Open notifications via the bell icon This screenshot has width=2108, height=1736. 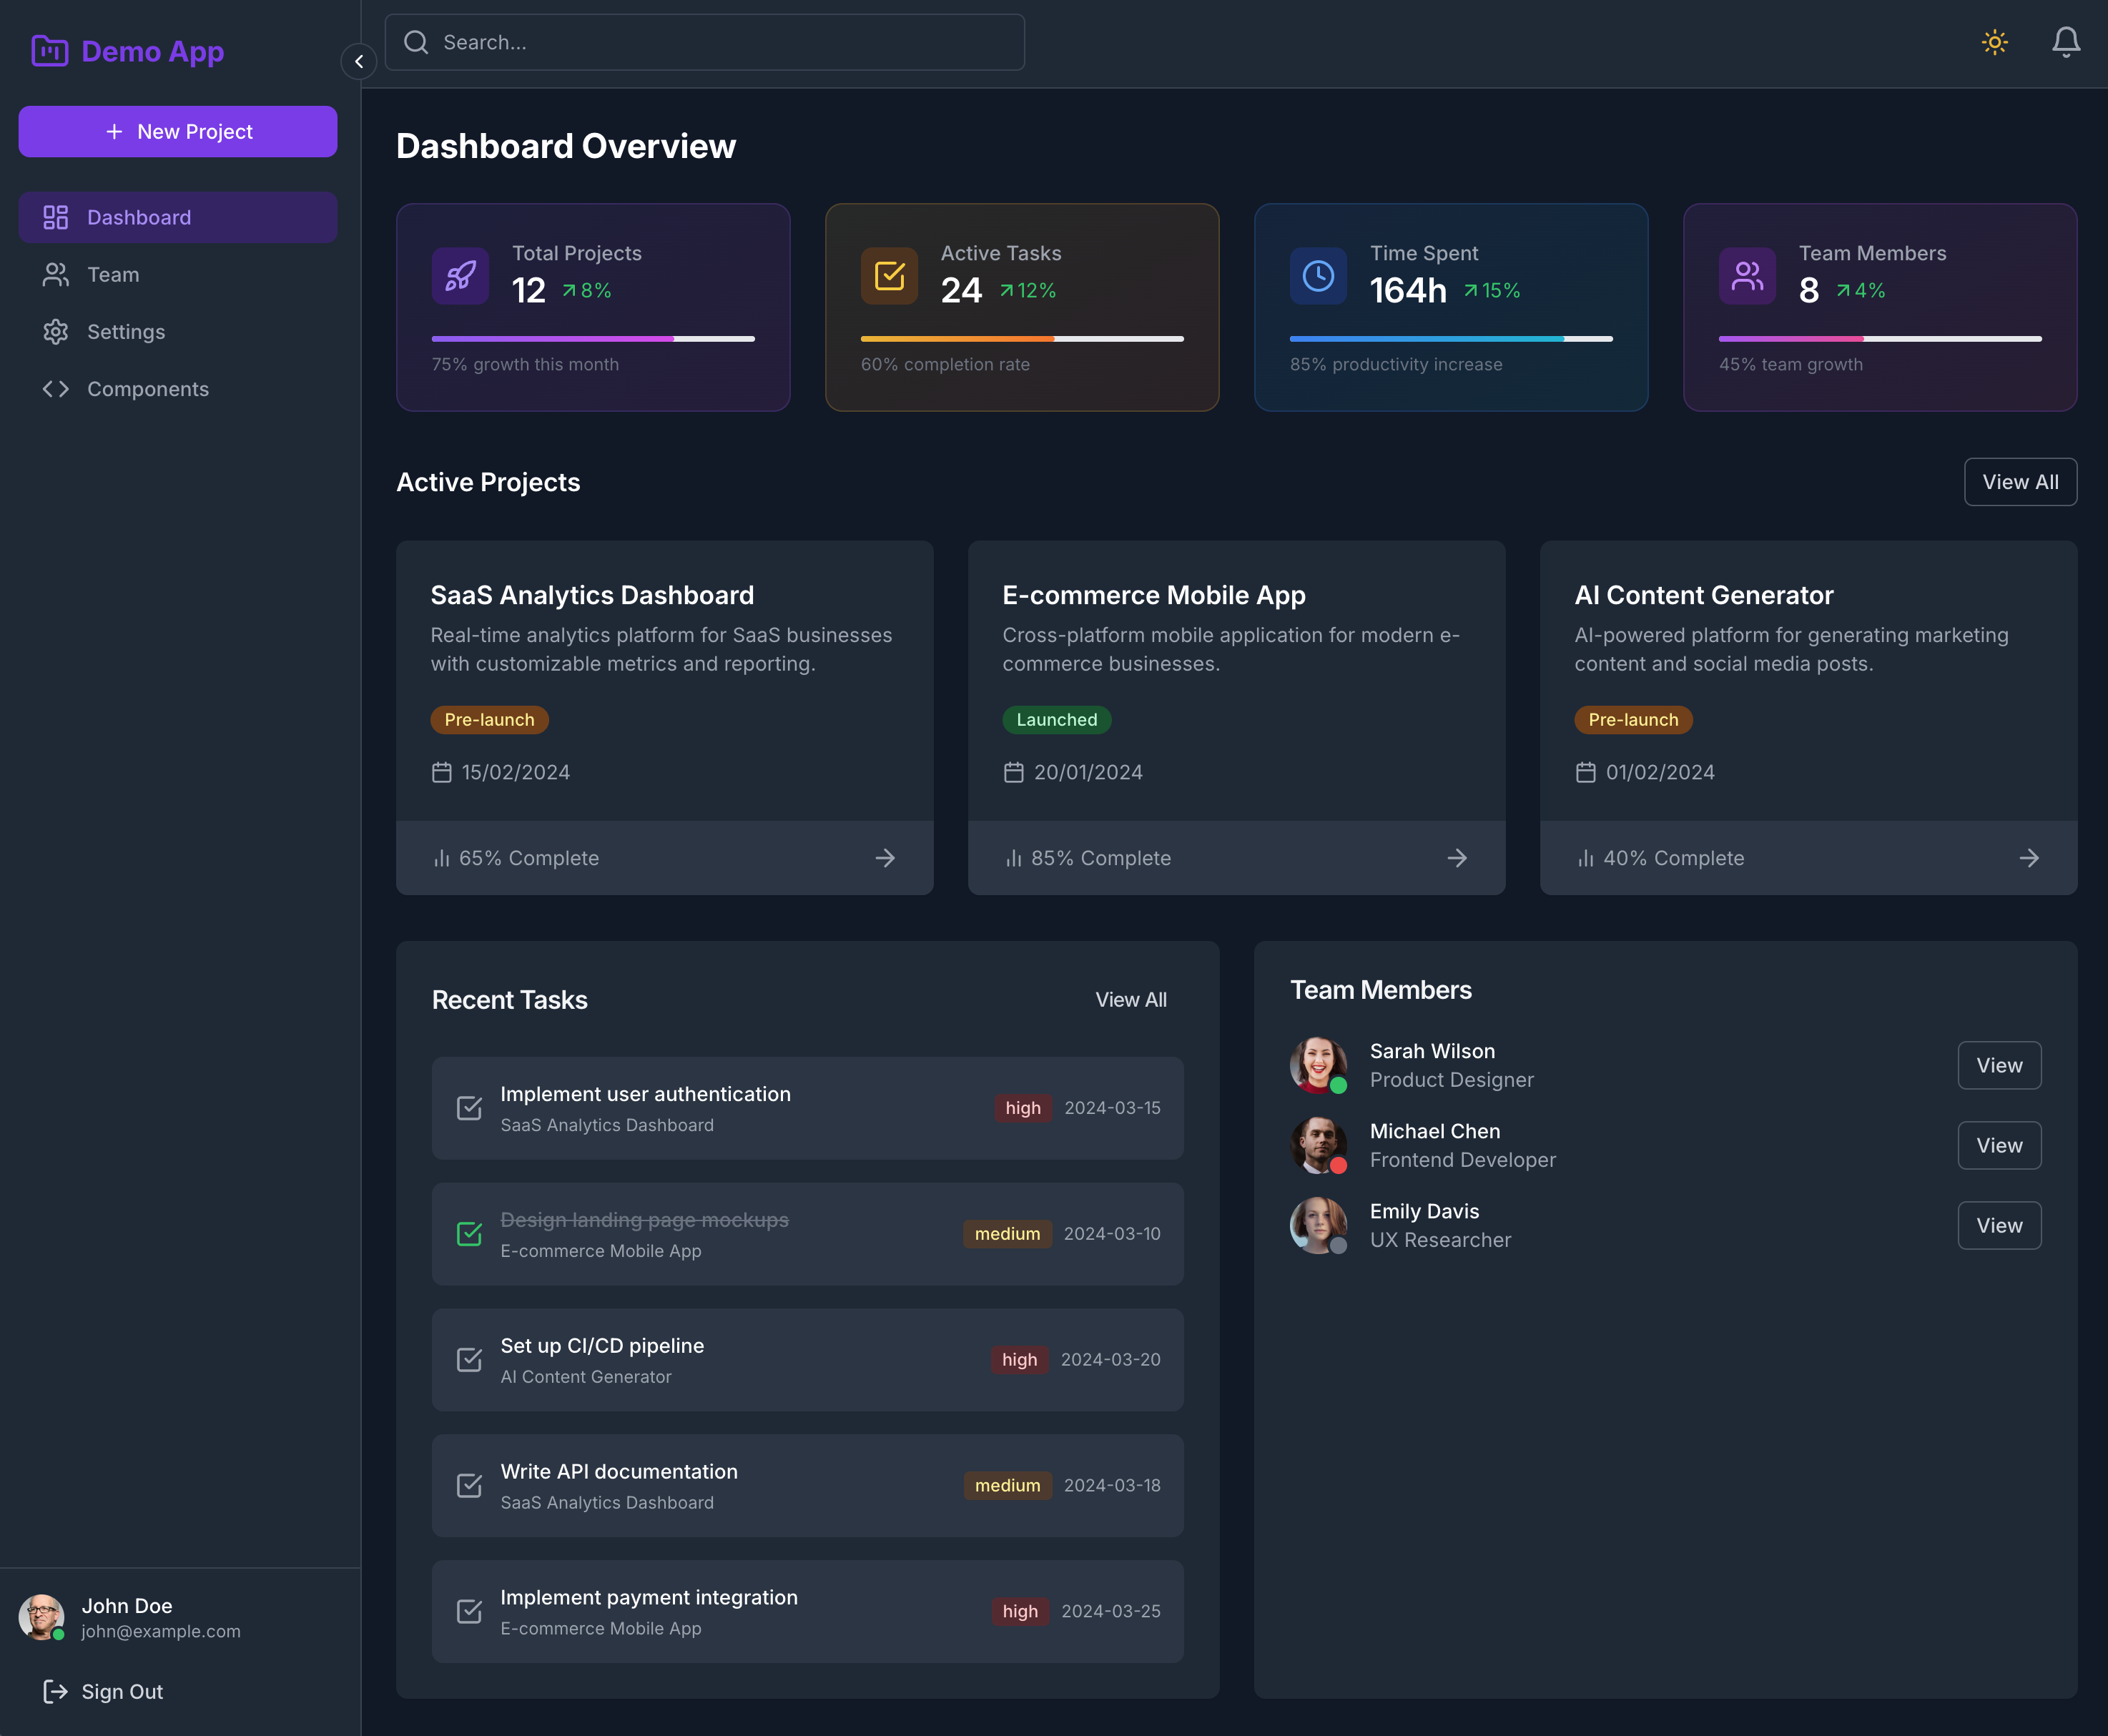2065,42
